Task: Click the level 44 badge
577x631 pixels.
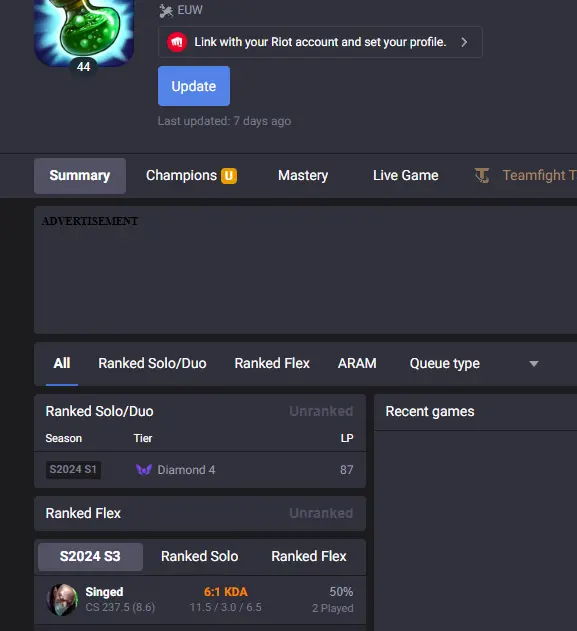Action: pyautogui.click(x=83, y=66)
